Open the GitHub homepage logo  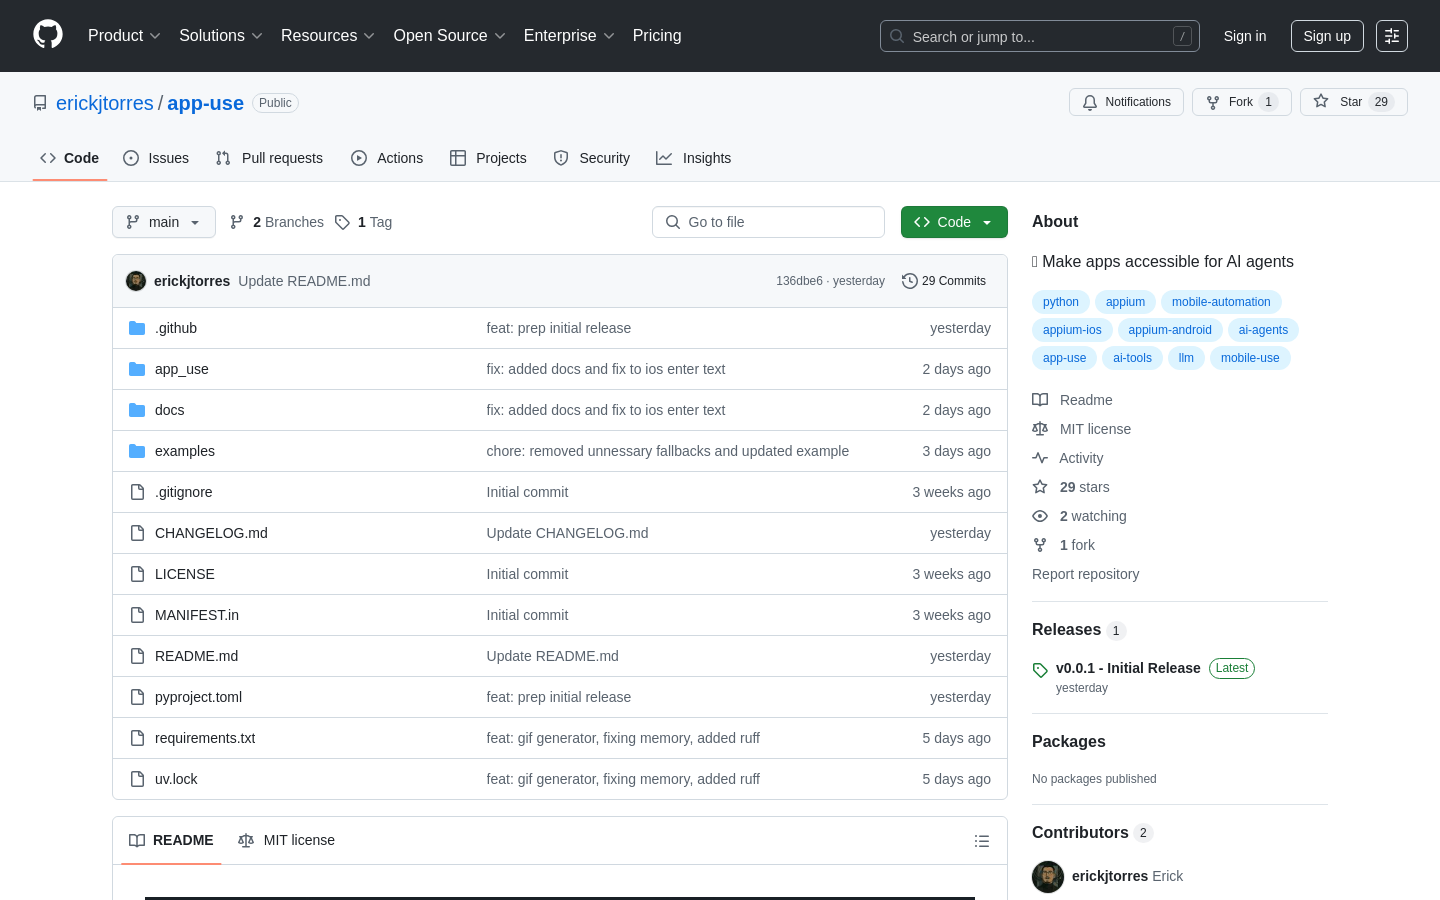[48, 35]
